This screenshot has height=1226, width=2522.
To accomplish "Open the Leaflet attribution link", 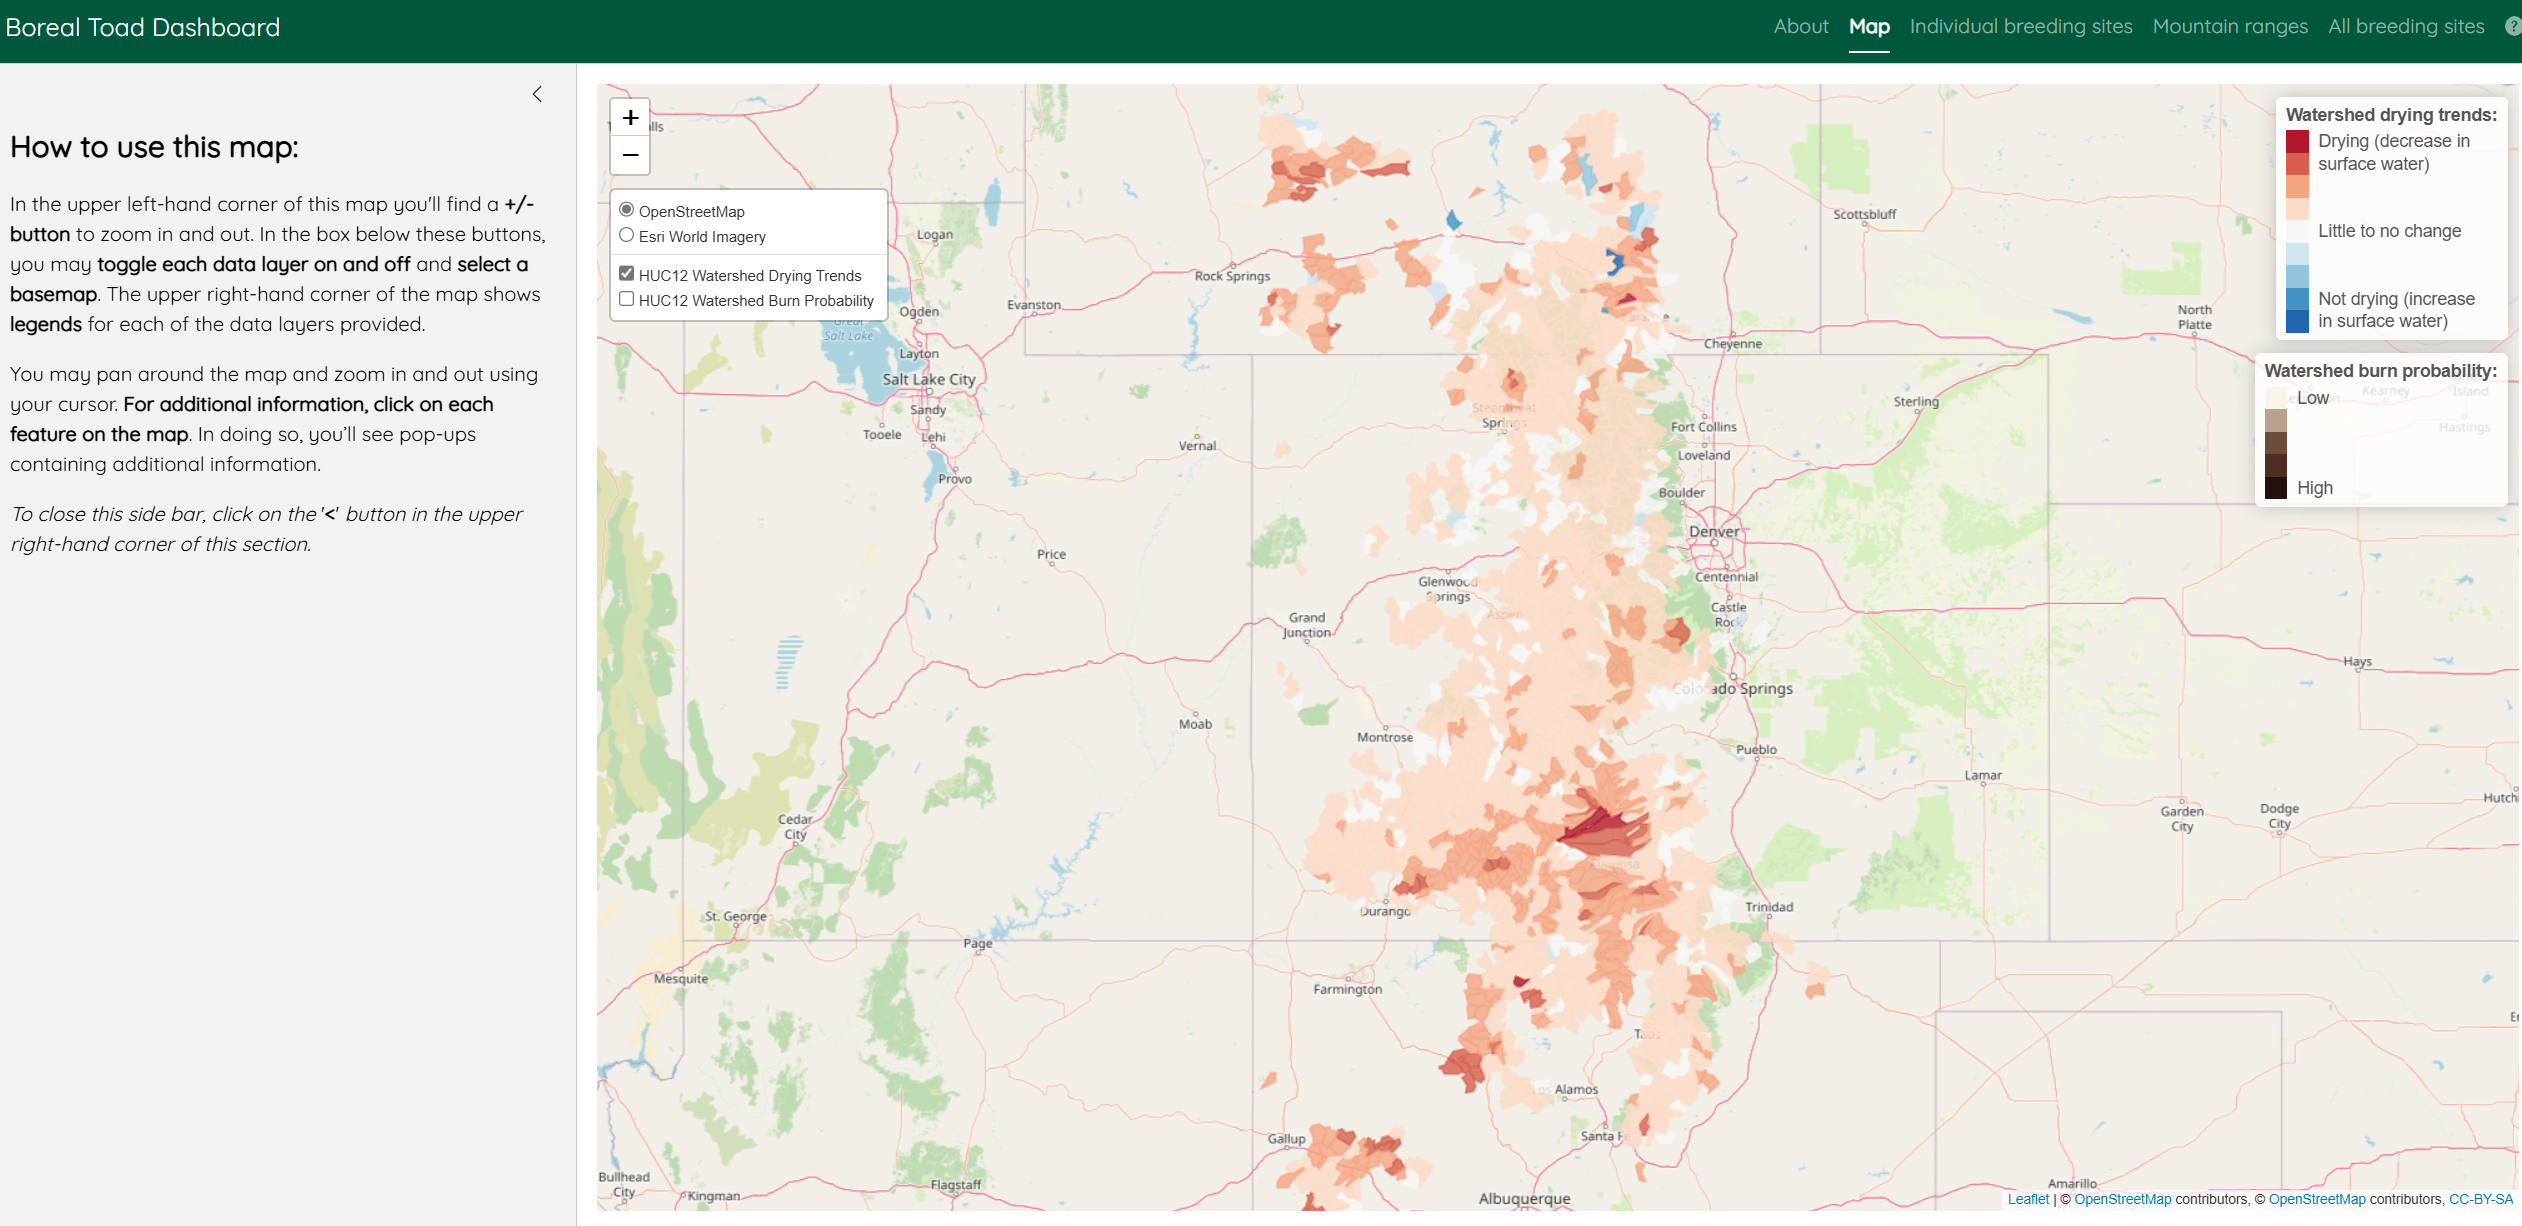I will [2028, 1199].
